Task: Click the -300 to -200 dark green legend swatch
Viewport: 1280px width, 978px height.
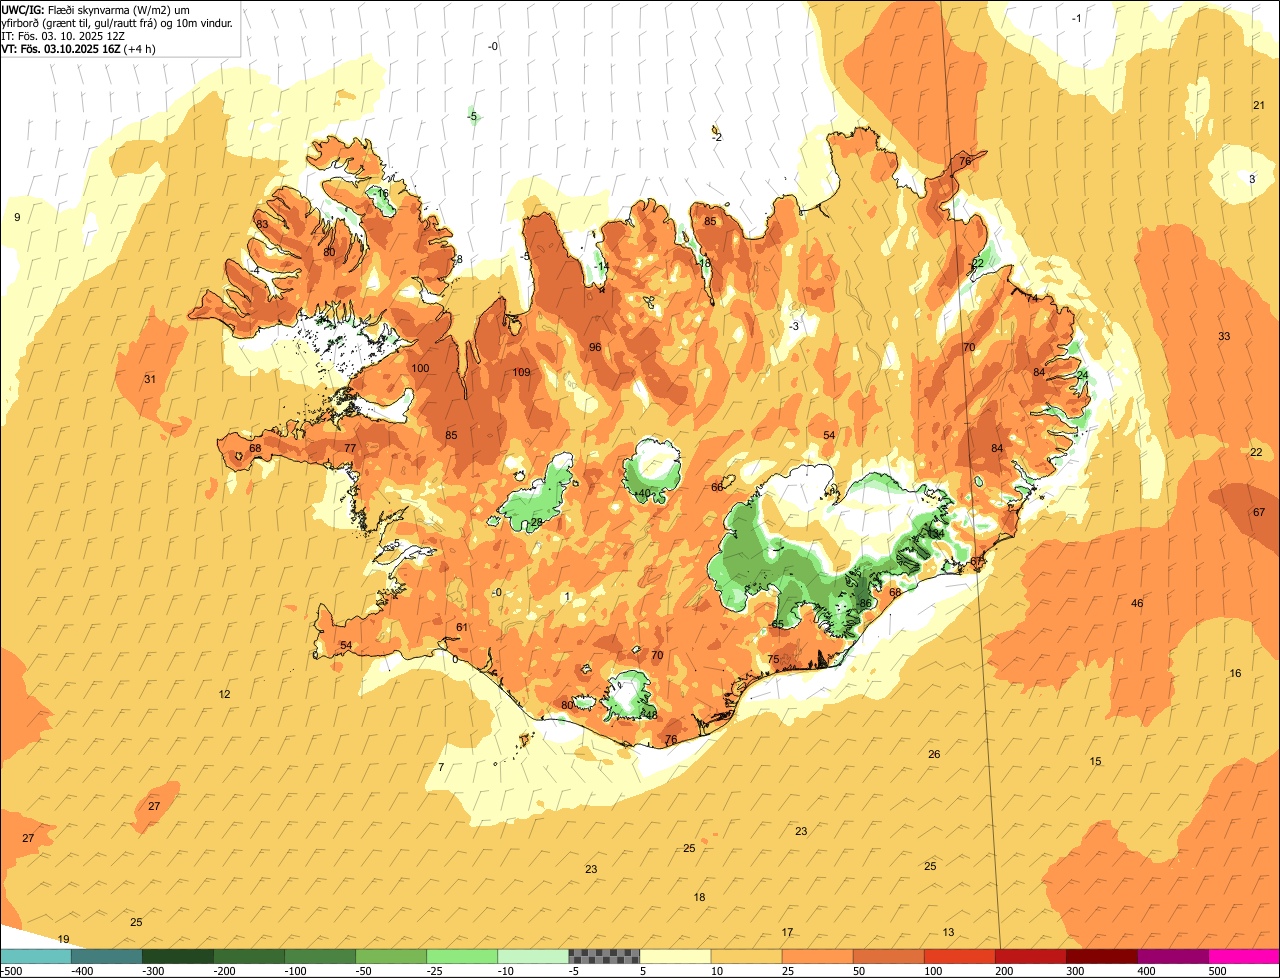Action: (x=178, y=956)
